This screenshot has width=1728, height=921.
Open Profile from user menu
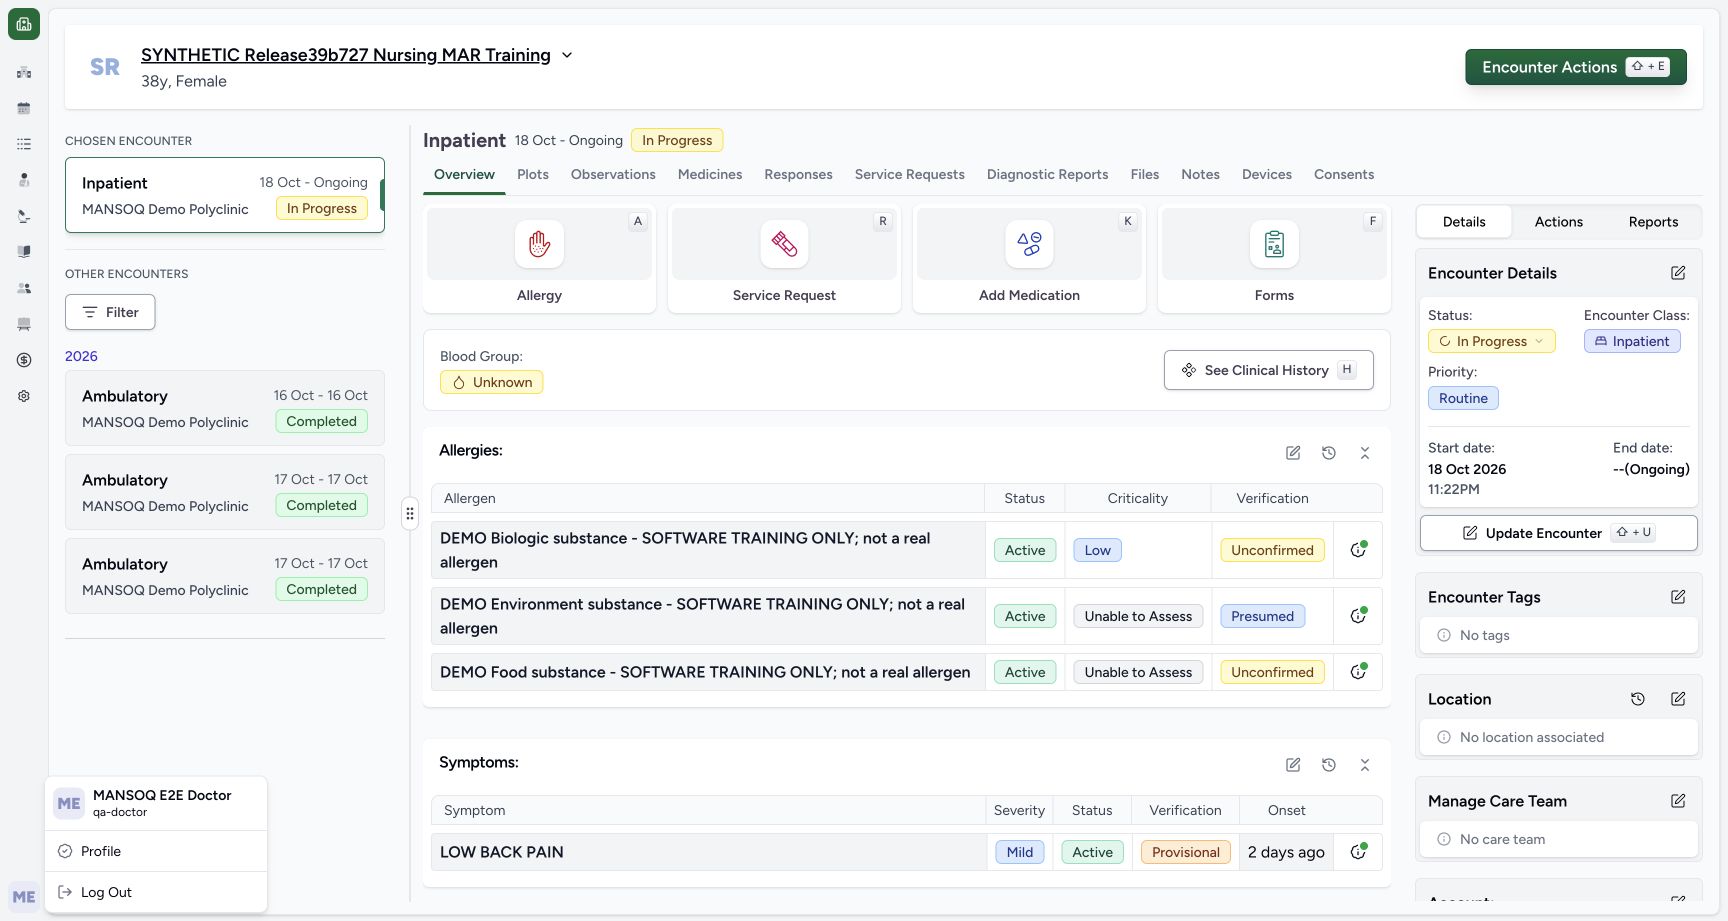pos(157,851)
